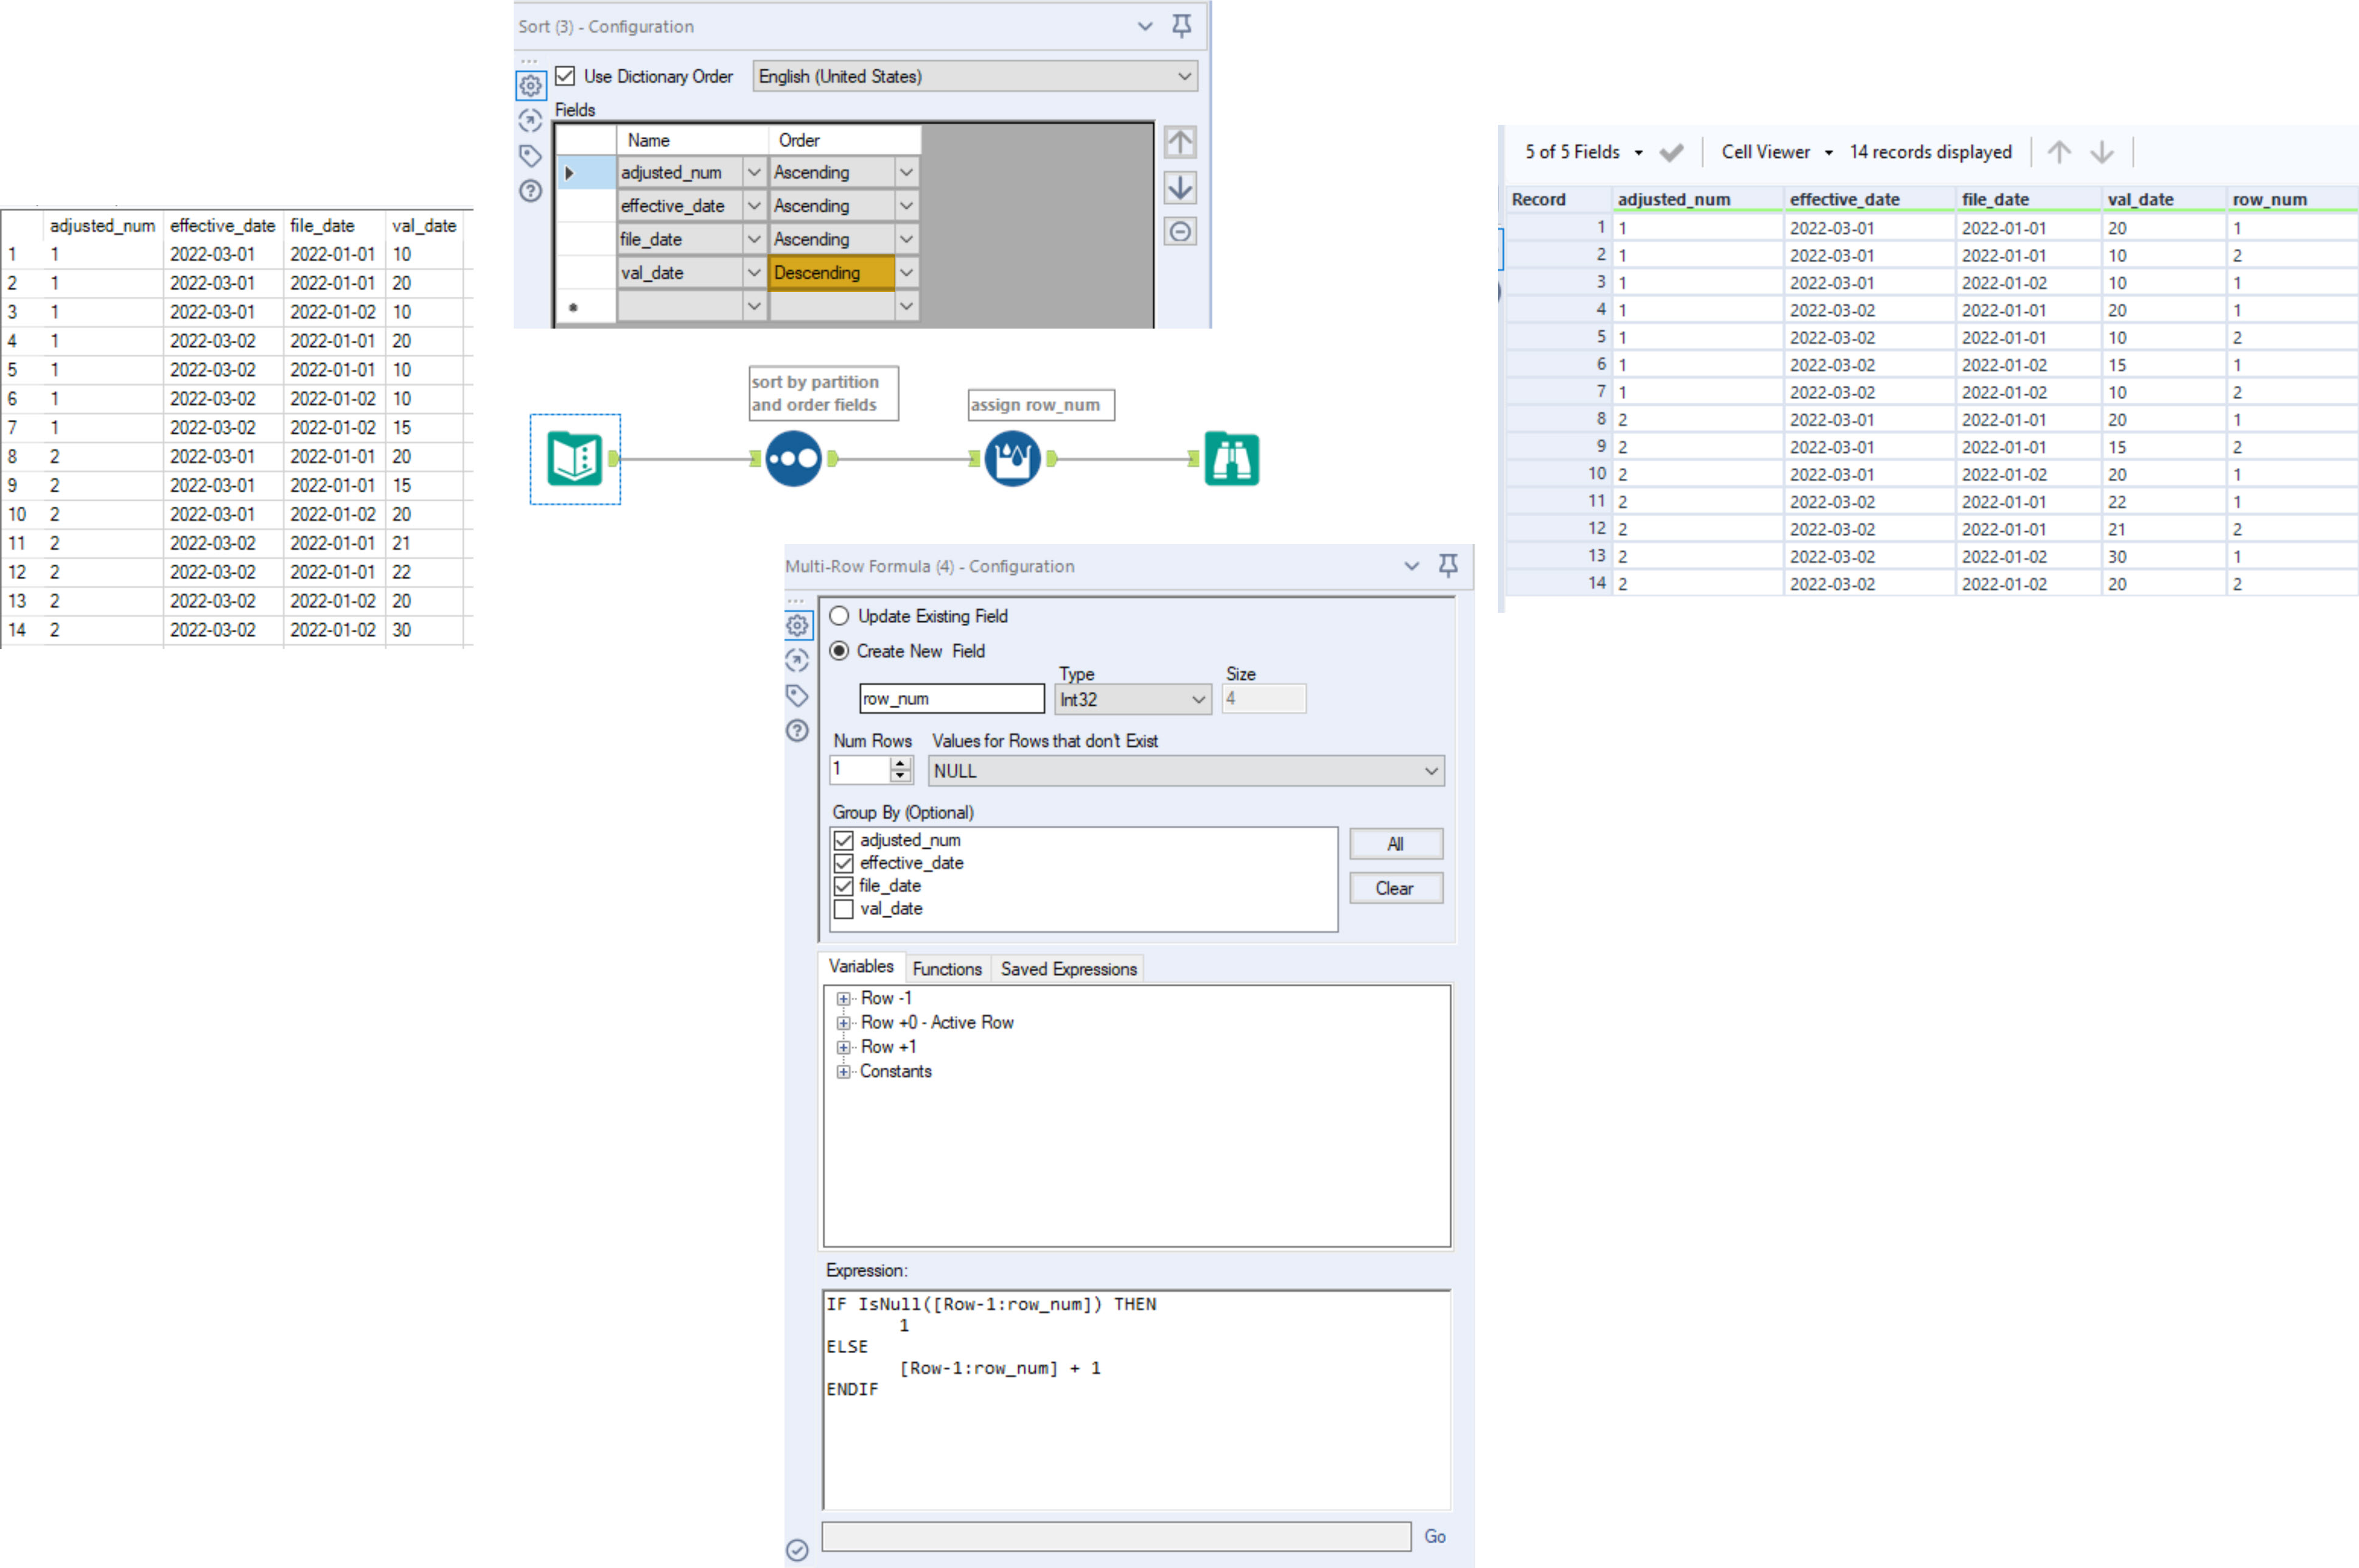Viewport: 2359px width, 1568px height.
Task: Switch to the Saved Expressions tab
Action: [x=1067, y=968]
